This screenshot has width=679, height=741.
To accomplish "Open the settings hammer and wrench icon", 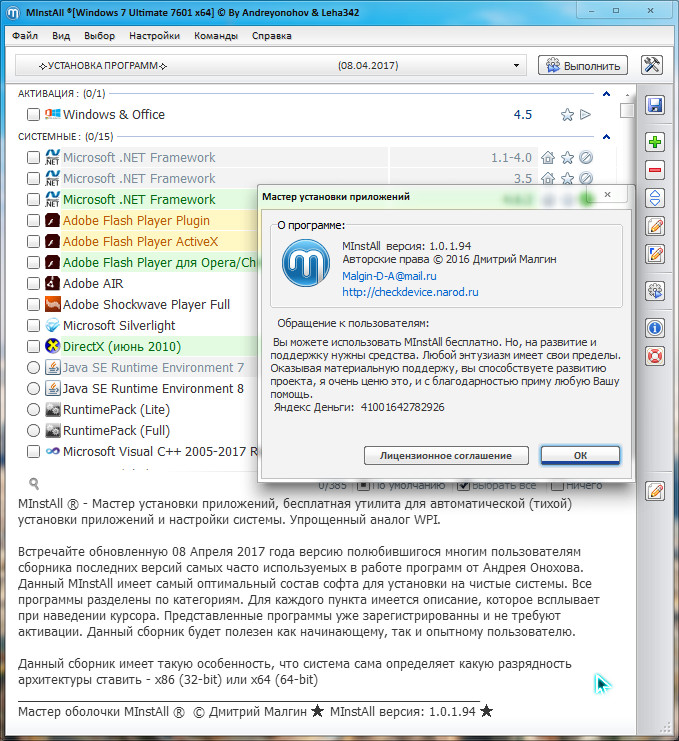I will (652, 65).
